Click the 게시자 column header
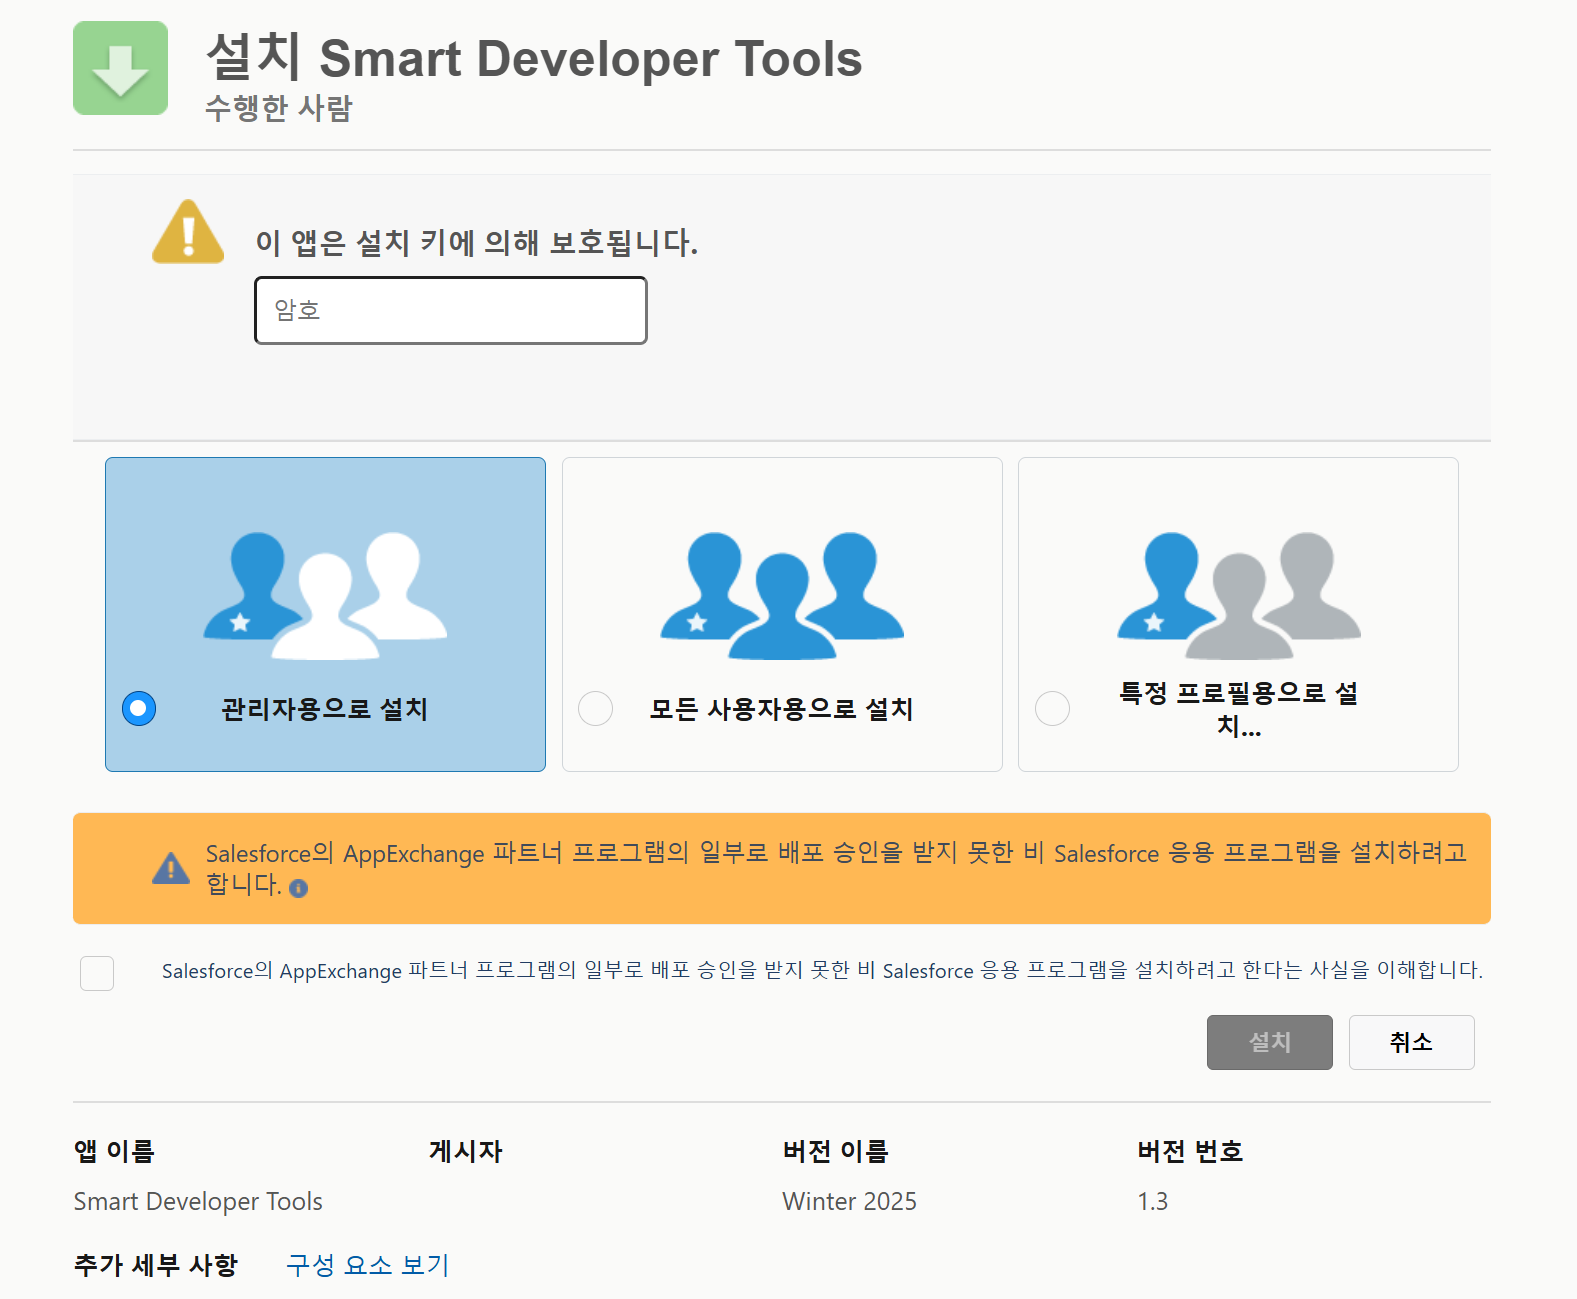Screen dimensions: 1577x1299 point(465,1151)
